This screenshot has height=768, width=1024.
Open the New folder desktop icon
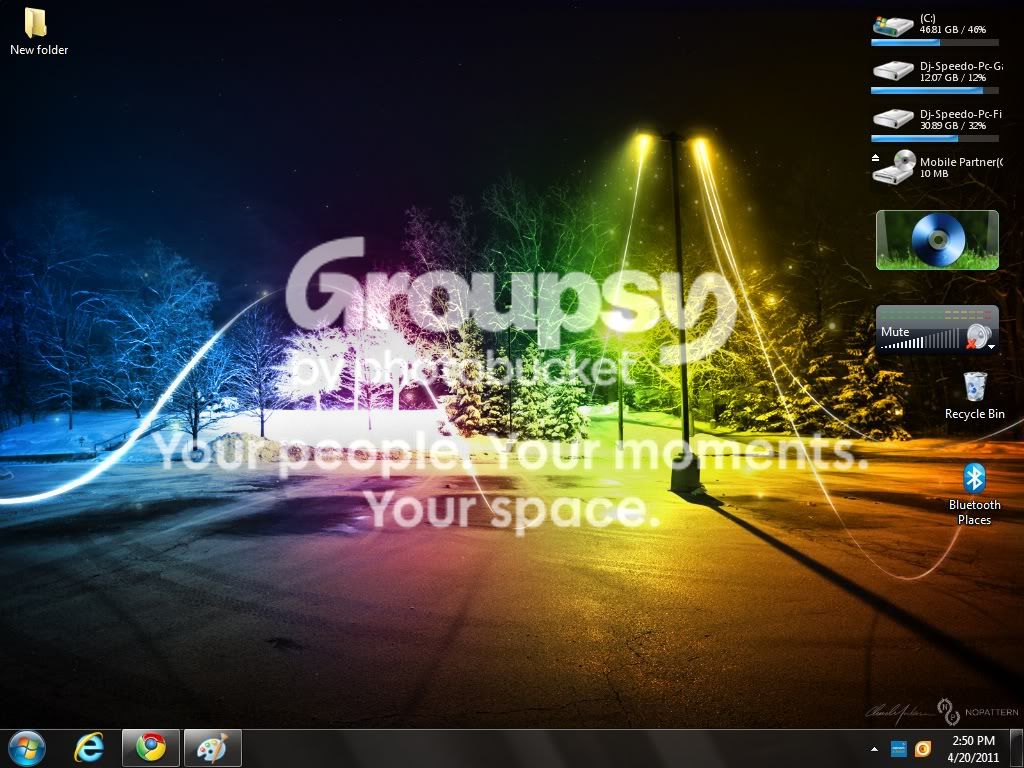pyautogui.click(x=38, y=33)
